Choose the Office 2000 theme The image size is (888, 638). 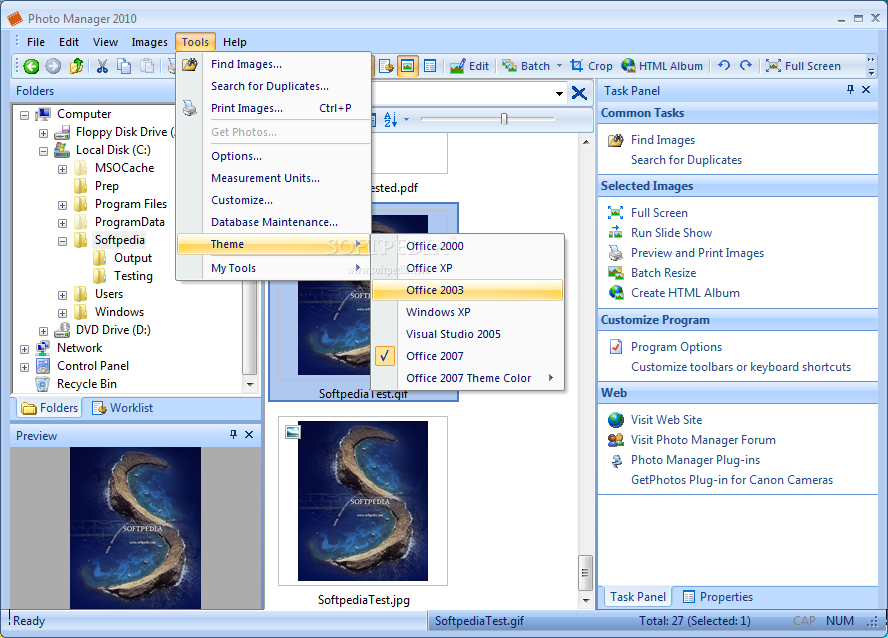468,246
